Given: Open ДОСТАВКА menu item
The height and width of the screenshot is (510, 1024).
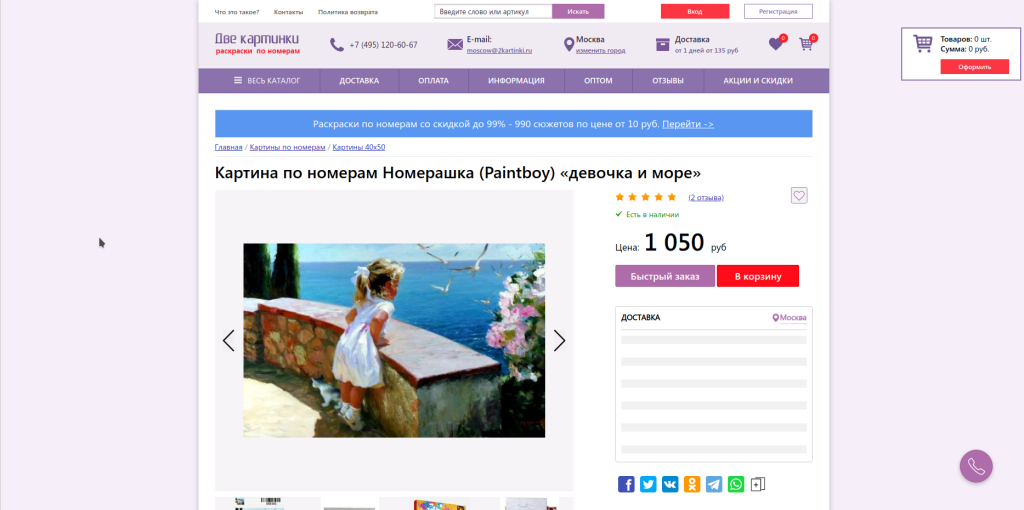Looking at the screenshot, I should 359,81.
